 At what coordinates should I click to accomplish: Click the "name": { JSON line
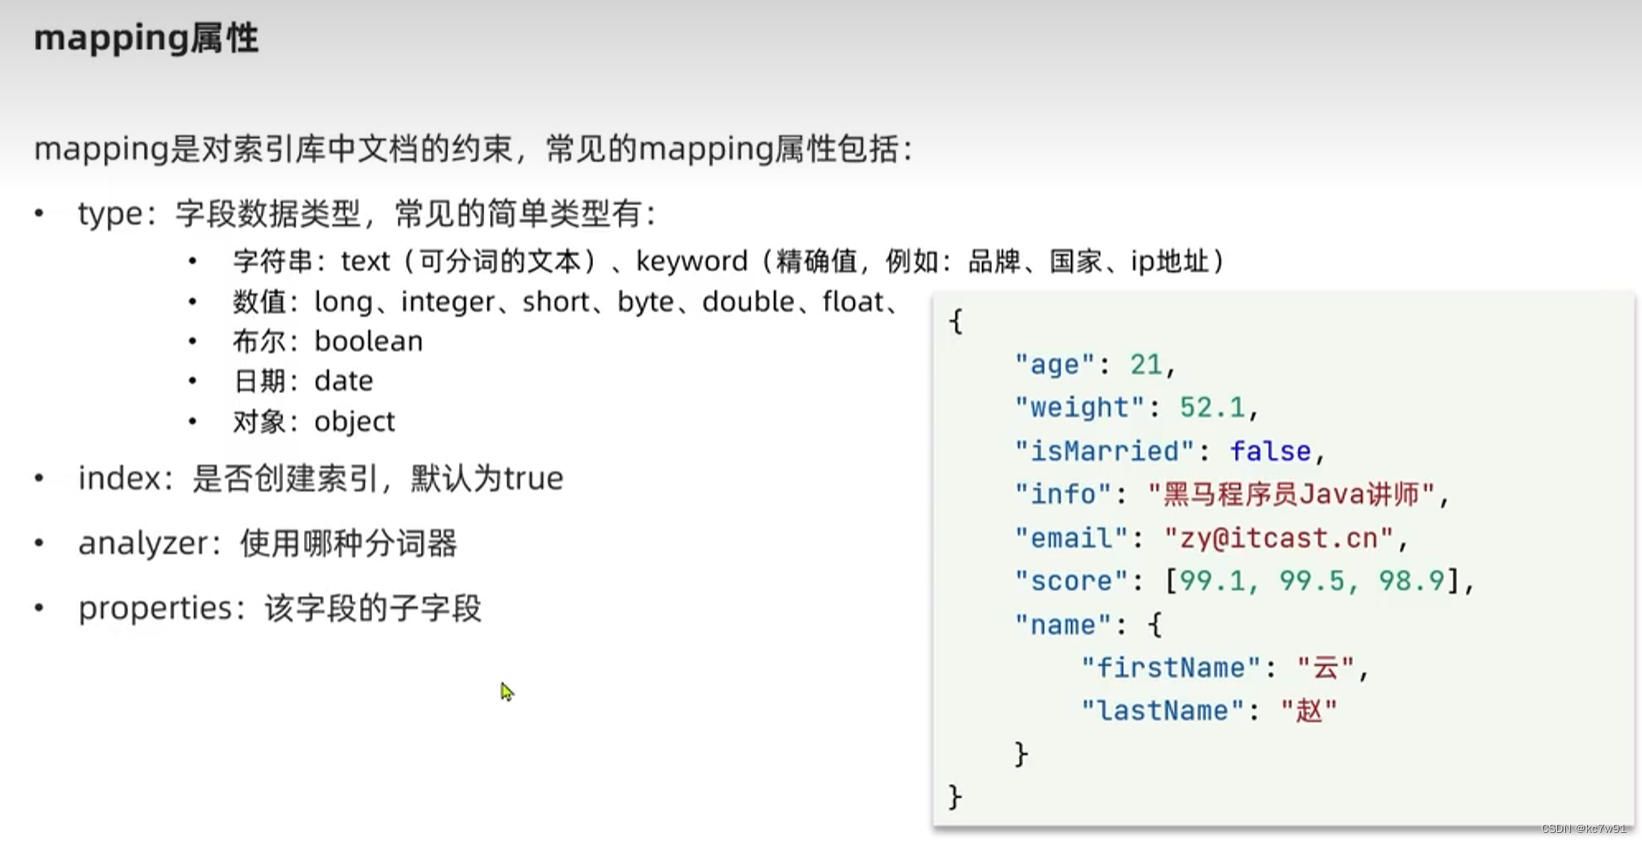[x=1088, y=625]
